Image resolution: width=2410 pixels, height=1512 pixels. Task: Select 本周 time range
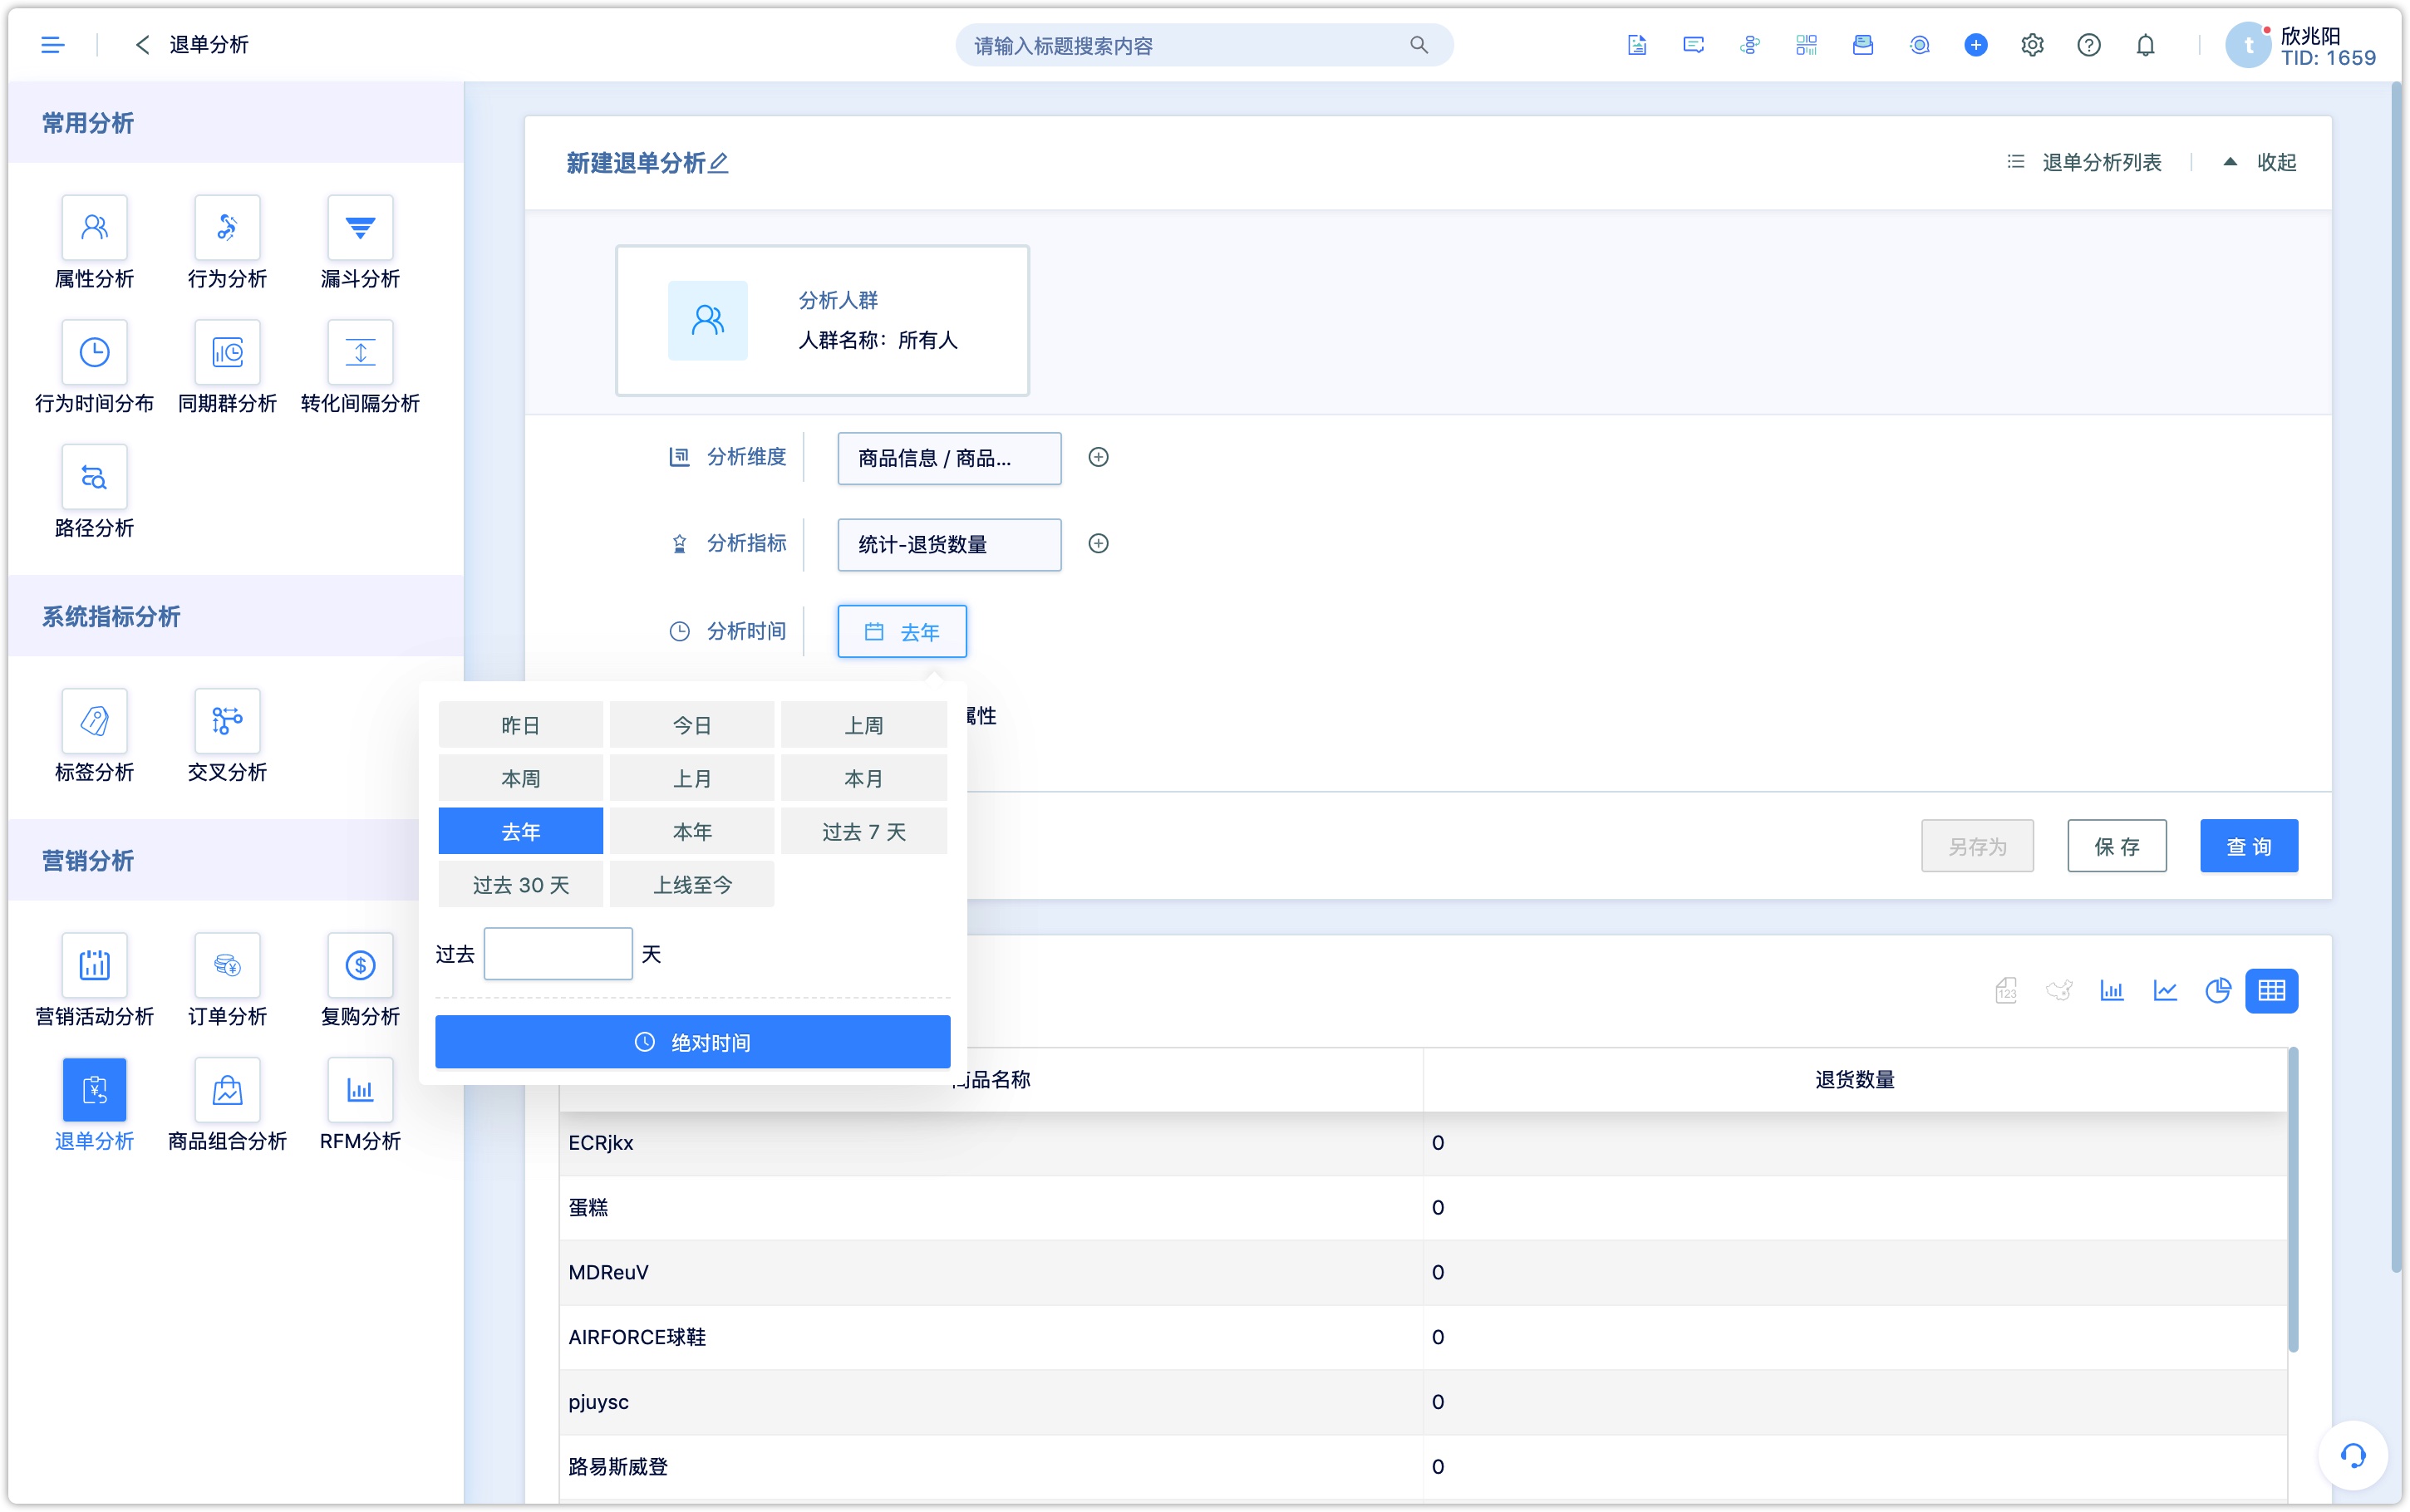click(520, 778)
